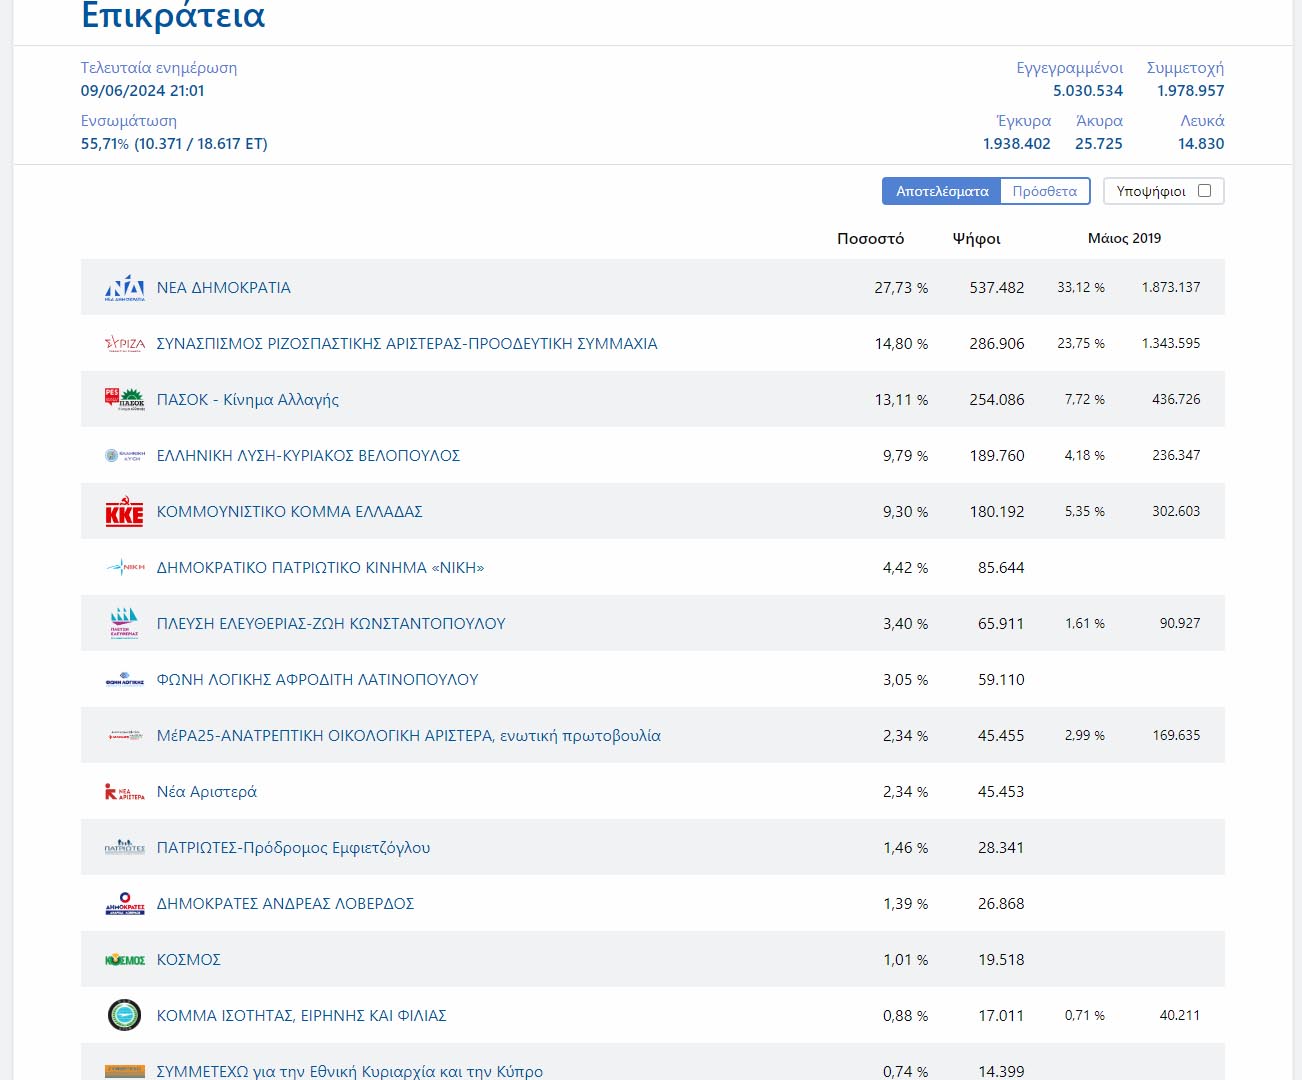The height and width of the screenshot is (1080, 1302).
Task: Open the ΚΟΣΜΟΣ party name link
Action: (189, 960)
